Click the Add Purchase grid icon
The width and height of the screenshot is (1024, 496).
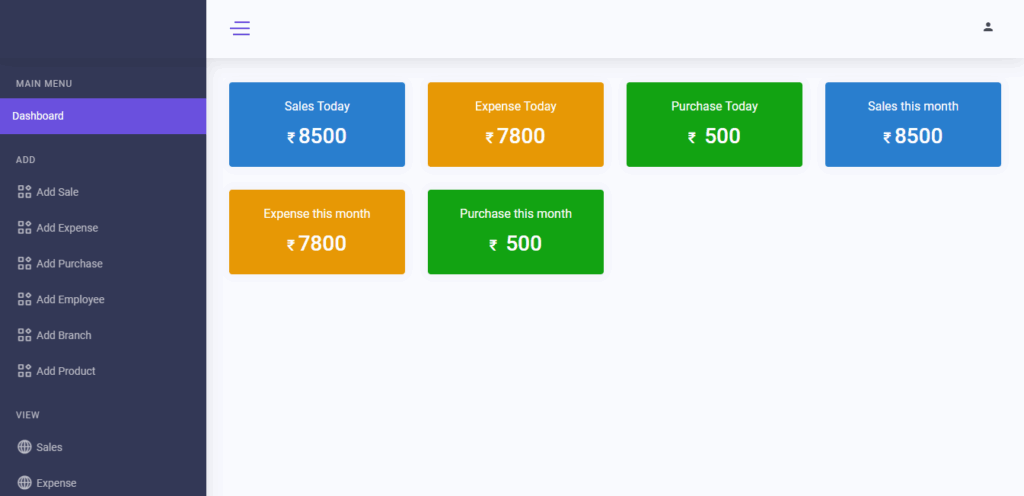25,264
